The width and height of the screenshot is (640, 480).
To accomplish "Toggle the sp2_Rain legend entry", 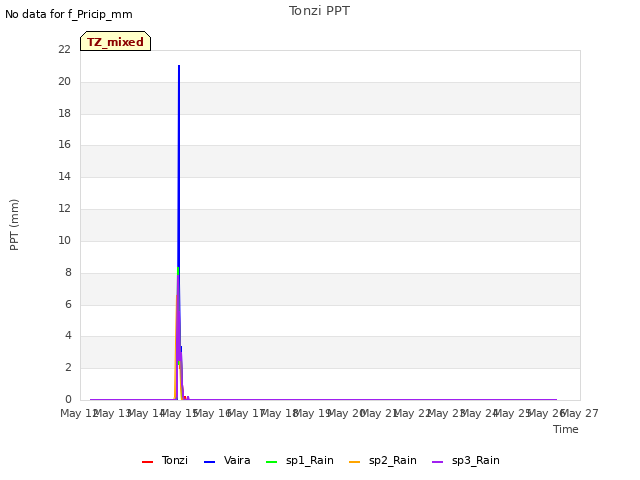I will (383, 460).
